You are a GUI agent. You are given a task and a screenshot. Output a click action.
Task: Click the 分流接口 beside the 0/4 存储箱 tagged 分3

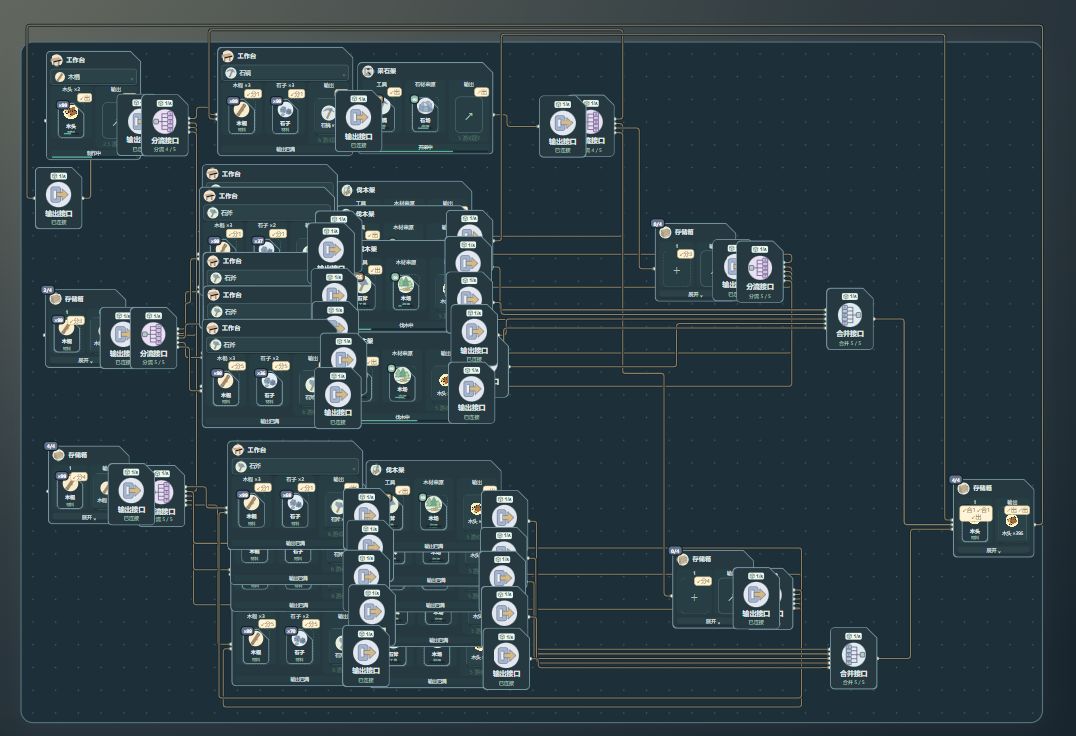click(760, 270)
